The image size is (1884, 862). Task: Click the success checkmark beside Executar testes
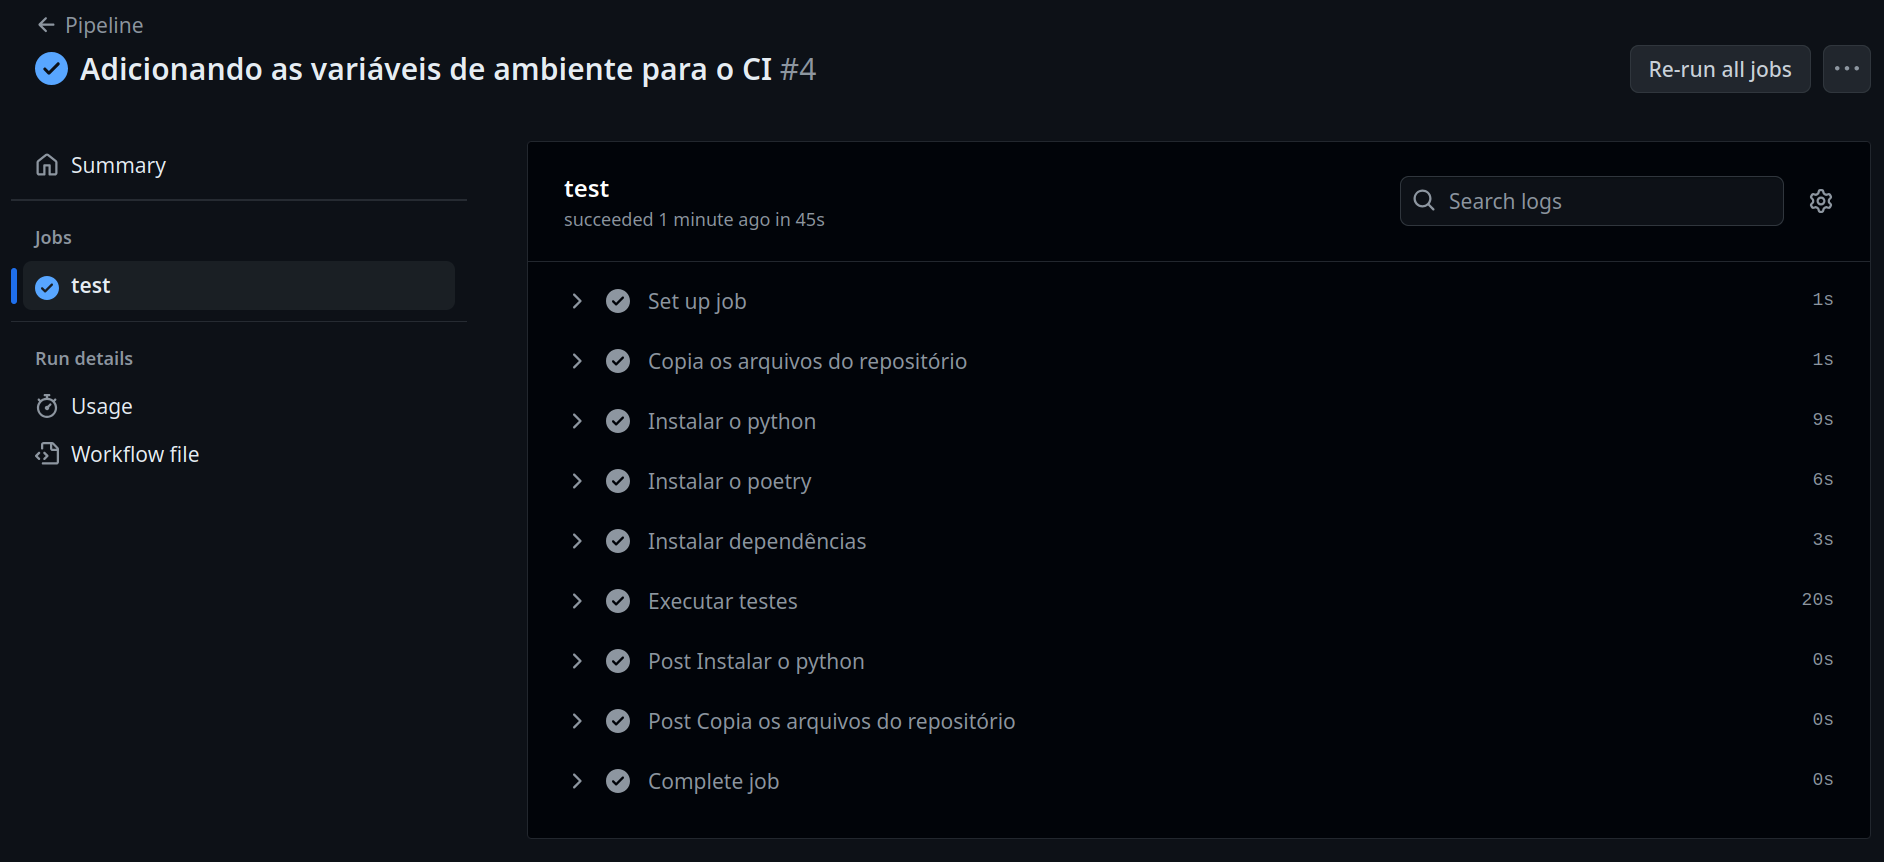click(x=618, y=601)
